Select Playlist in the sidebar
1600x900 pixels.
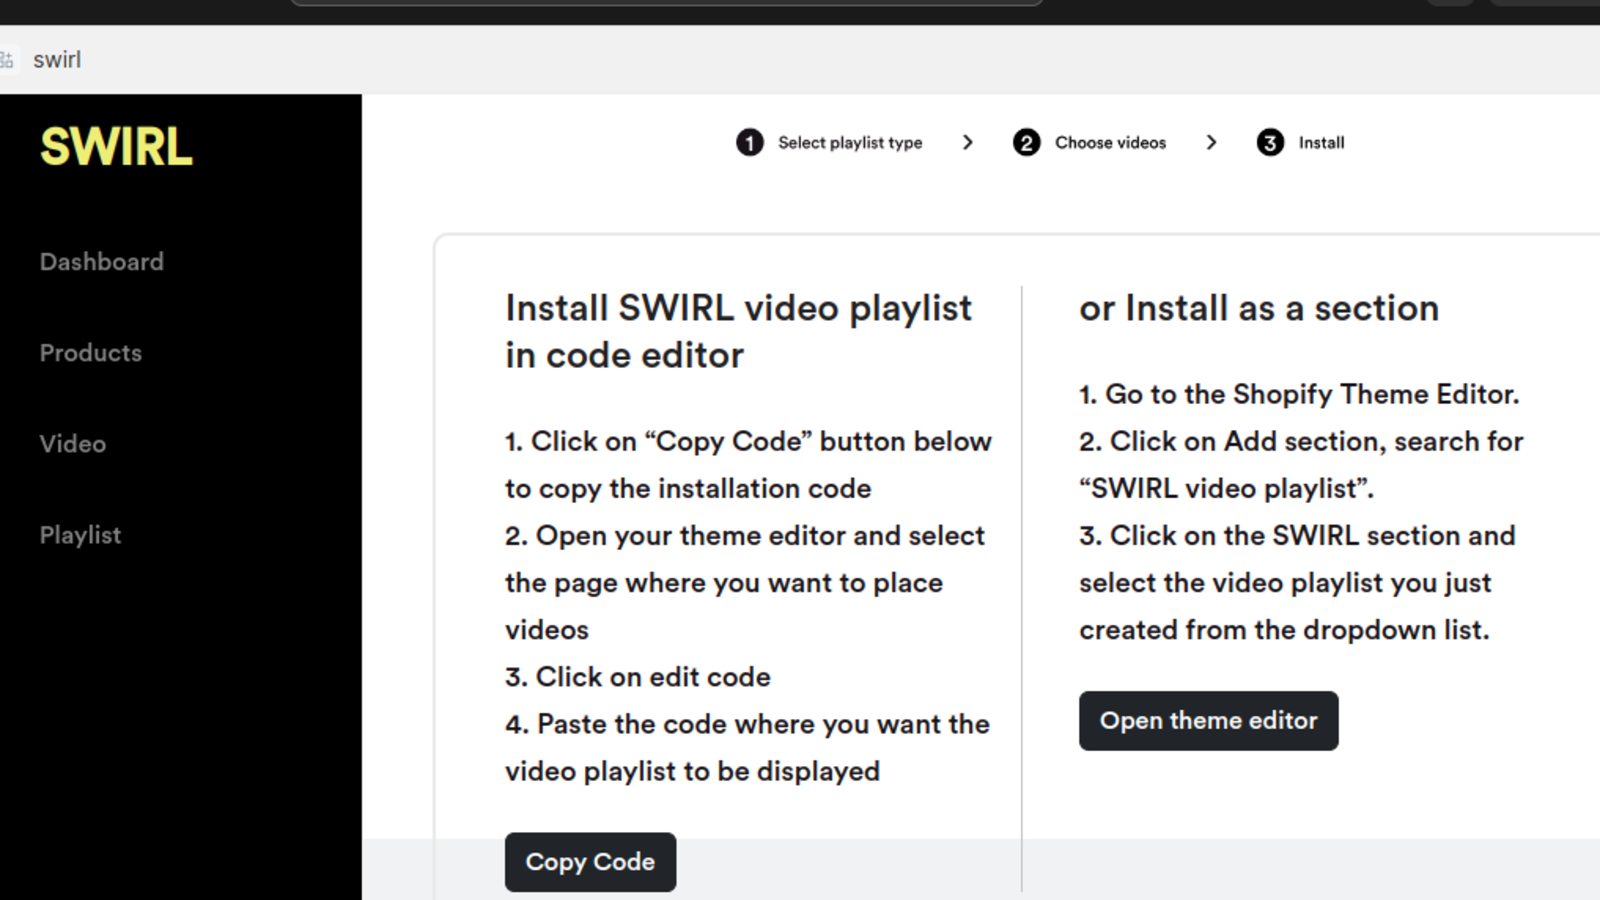(x=81, y=535)
